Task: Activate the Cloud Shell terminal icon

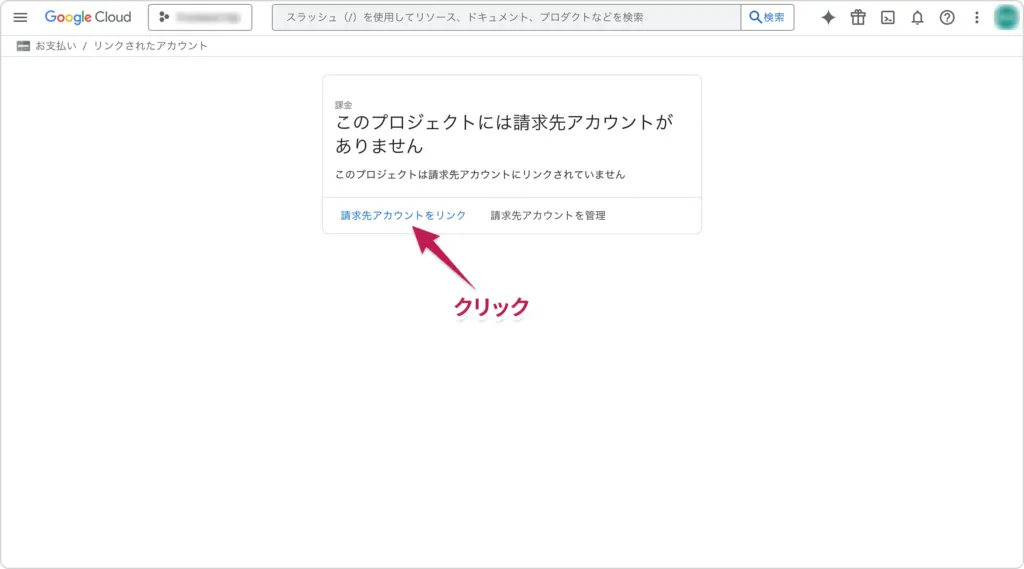Action: [887, 17]
